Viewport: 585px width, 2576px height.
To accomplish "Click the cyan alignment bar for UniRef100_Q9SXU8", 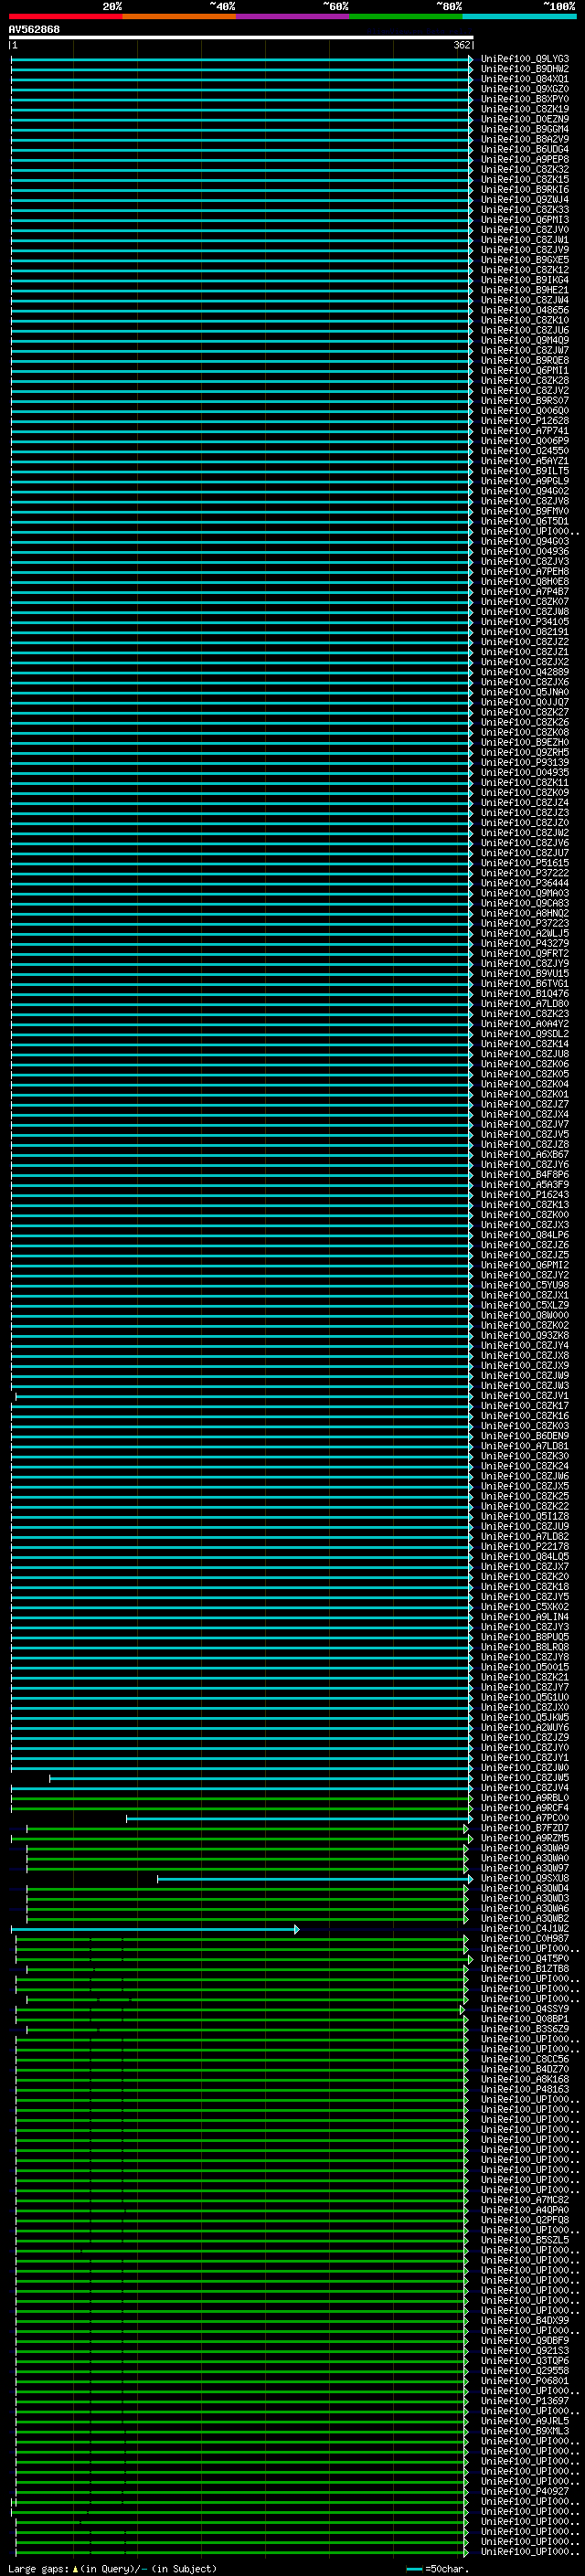I will tap(314, 1878).
